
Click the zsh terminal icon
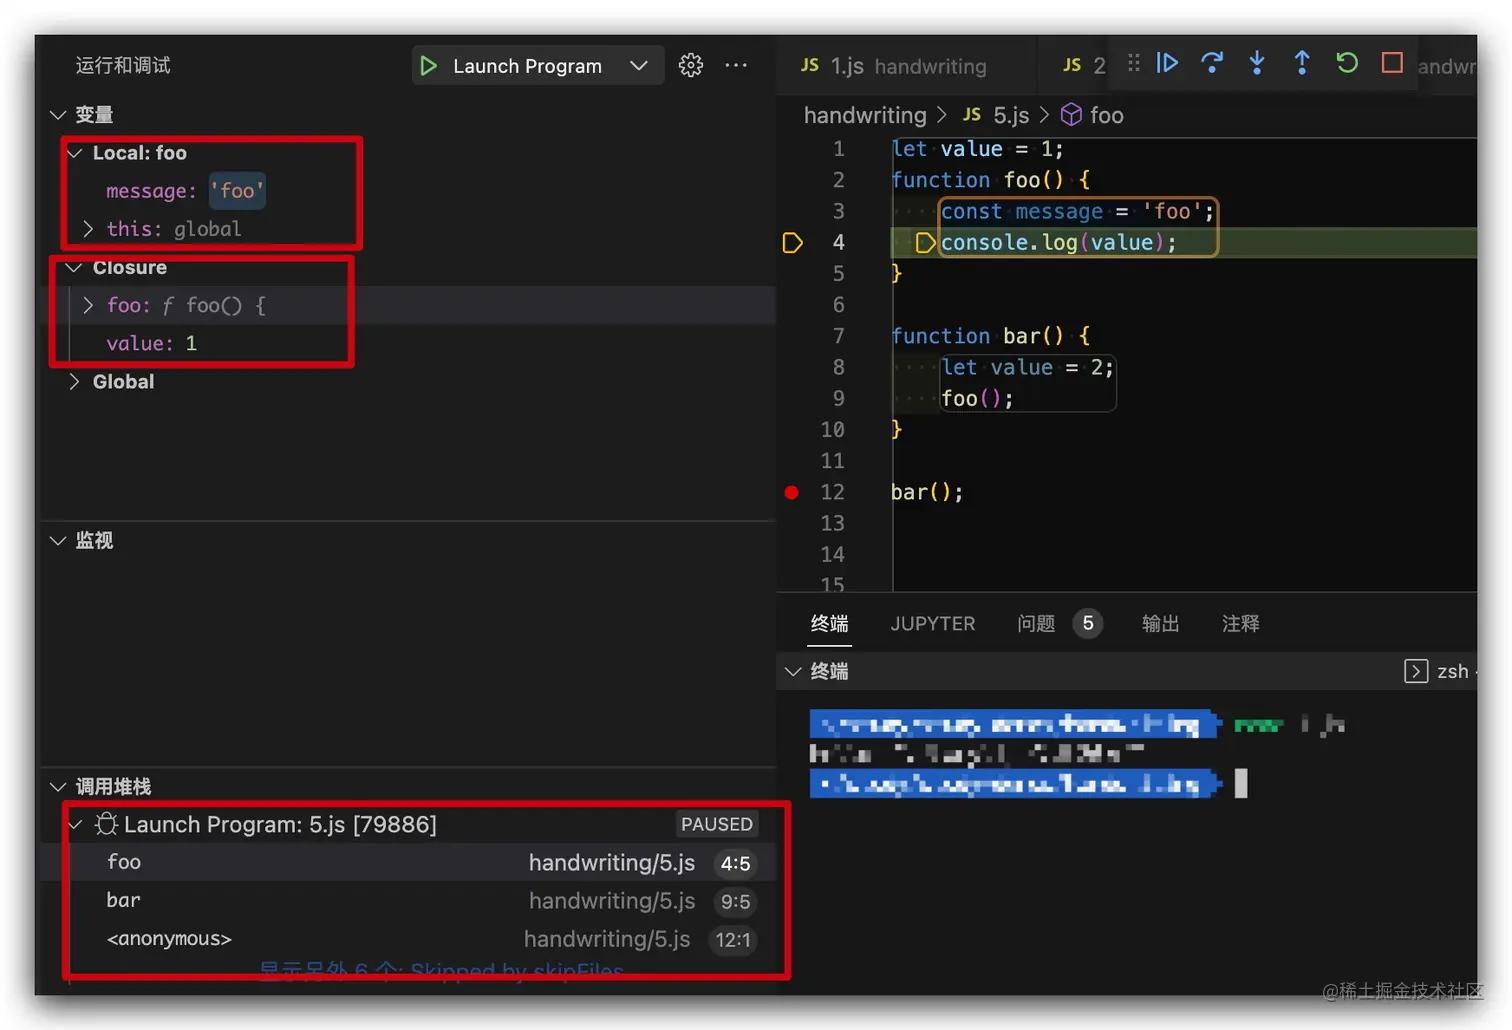pos(1416,671)
